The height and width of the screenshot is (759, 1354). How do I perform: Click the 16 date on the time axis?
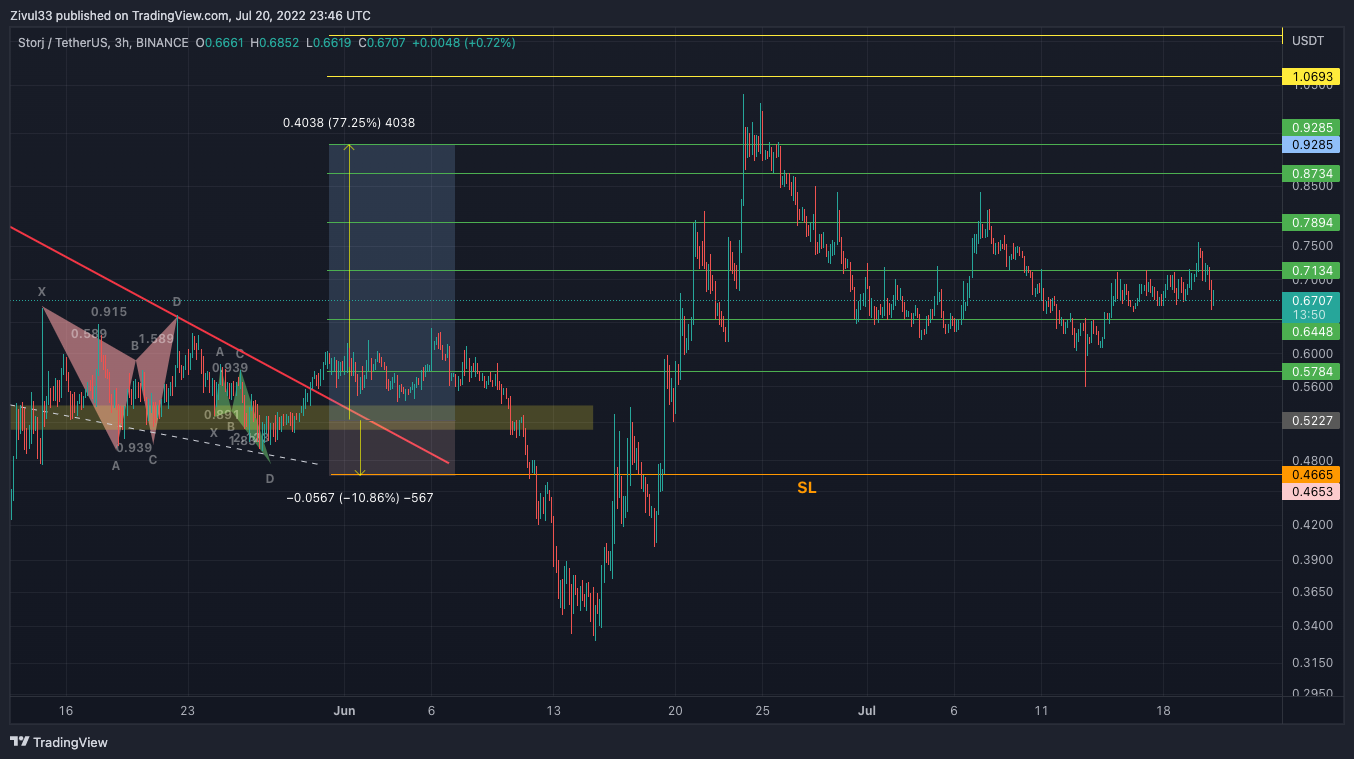coord(66,711)
